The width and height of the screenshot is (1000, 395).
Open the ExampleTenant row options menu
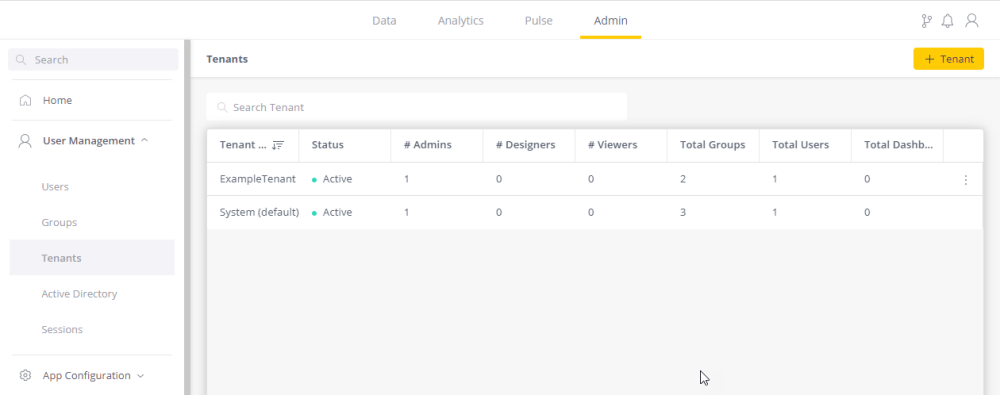pos(966,180)
